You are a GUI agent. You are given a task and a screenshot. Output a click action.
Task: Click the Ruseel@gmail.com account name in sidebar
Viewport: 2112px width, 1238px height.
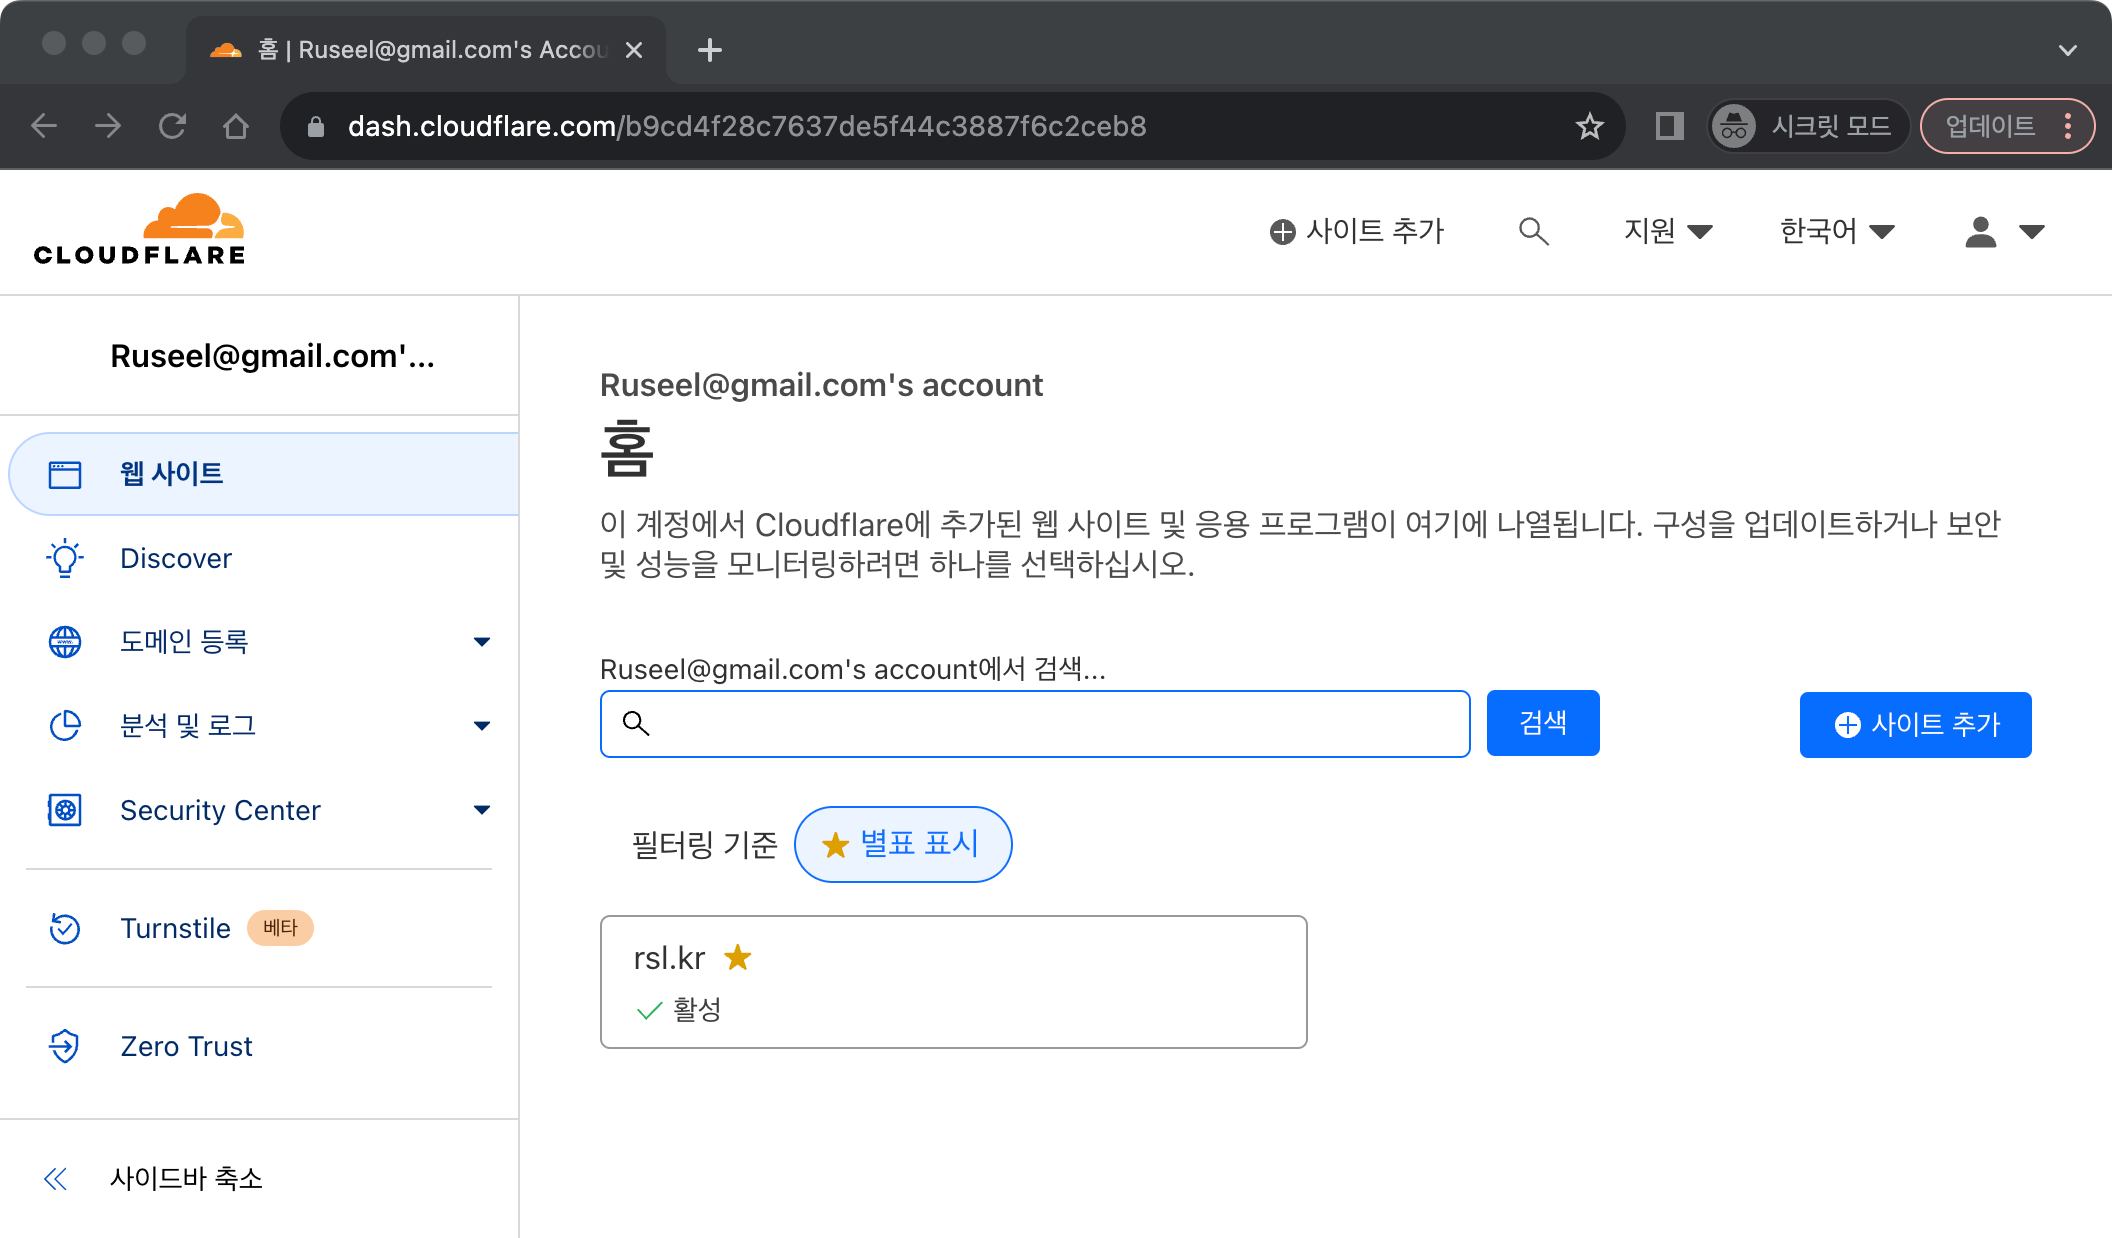[272, 356]
